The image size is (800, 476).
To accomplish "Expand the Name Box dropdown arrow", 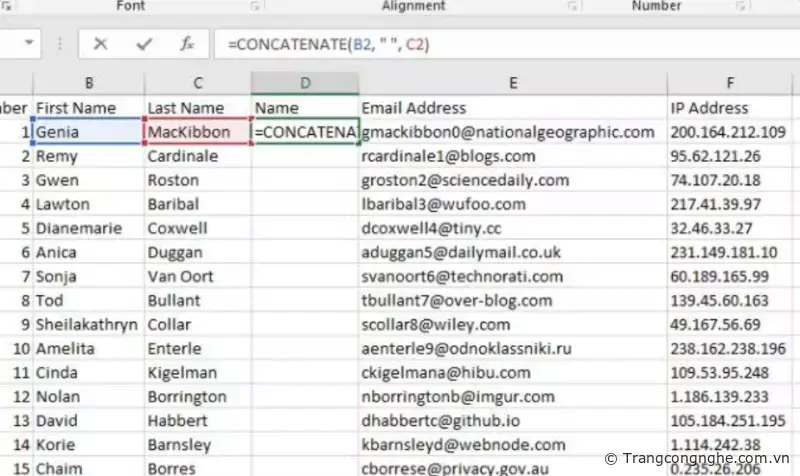I will 29,44.
